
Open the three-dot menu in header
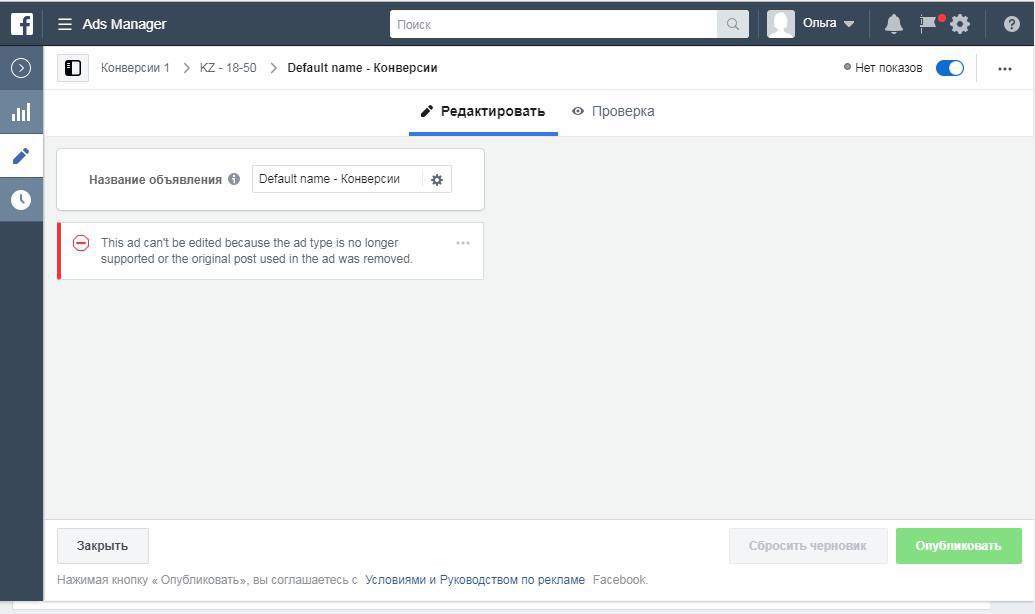(x=1005, y=69)
